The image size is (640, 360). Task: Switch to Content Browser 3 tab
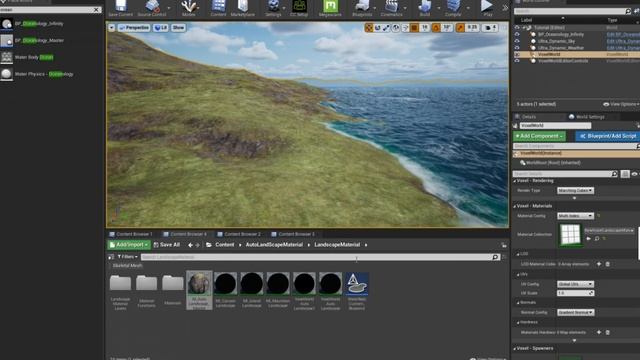click(293, 234)
